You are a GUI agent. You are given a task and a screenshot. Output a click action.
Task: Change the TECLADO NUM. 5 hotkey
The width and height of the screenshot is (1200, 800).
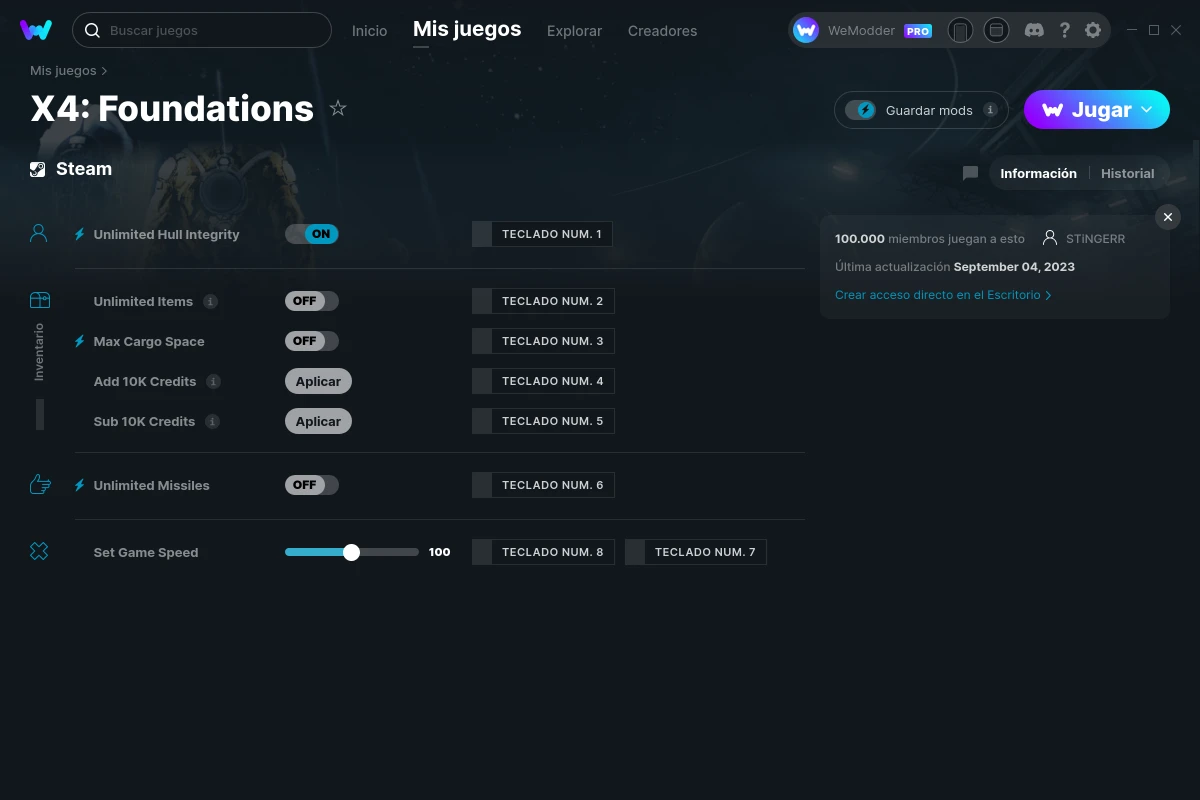tap(543, 421)
